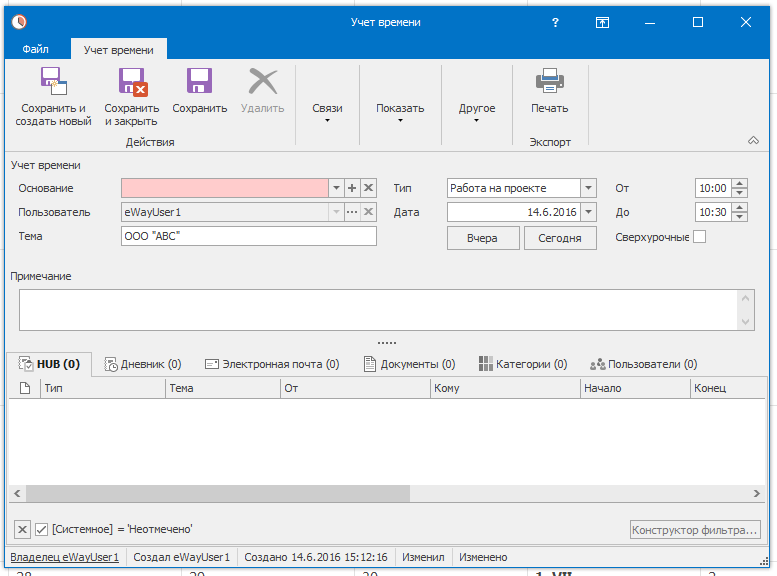Click ribbon display options icon in title bar
The image size is (777, 576).
tap(602, 22)
